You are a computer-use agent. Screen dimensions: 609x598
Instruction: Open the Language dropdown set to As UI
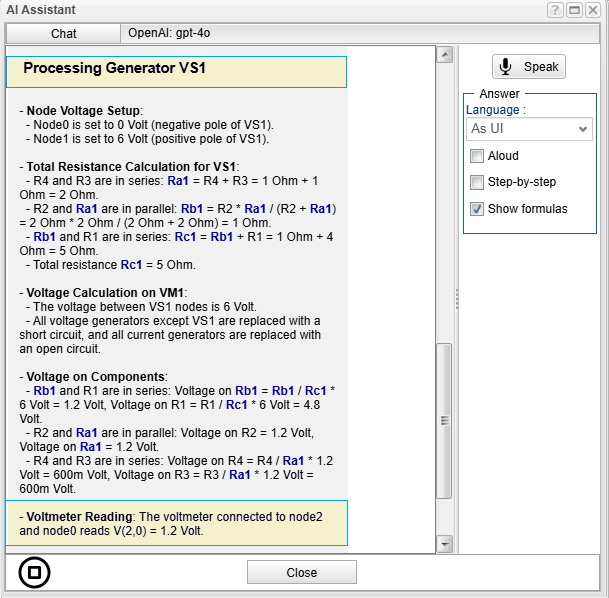click(x=529, y=129)
